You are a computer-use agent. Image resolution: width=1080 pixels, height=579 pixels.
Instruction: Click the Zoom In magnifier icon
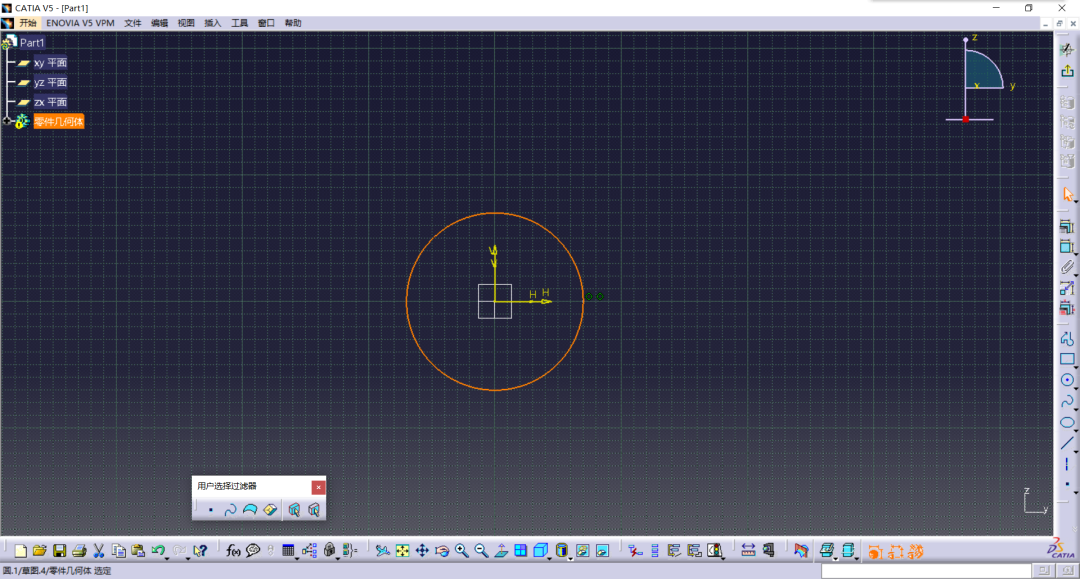coord(462,551)
